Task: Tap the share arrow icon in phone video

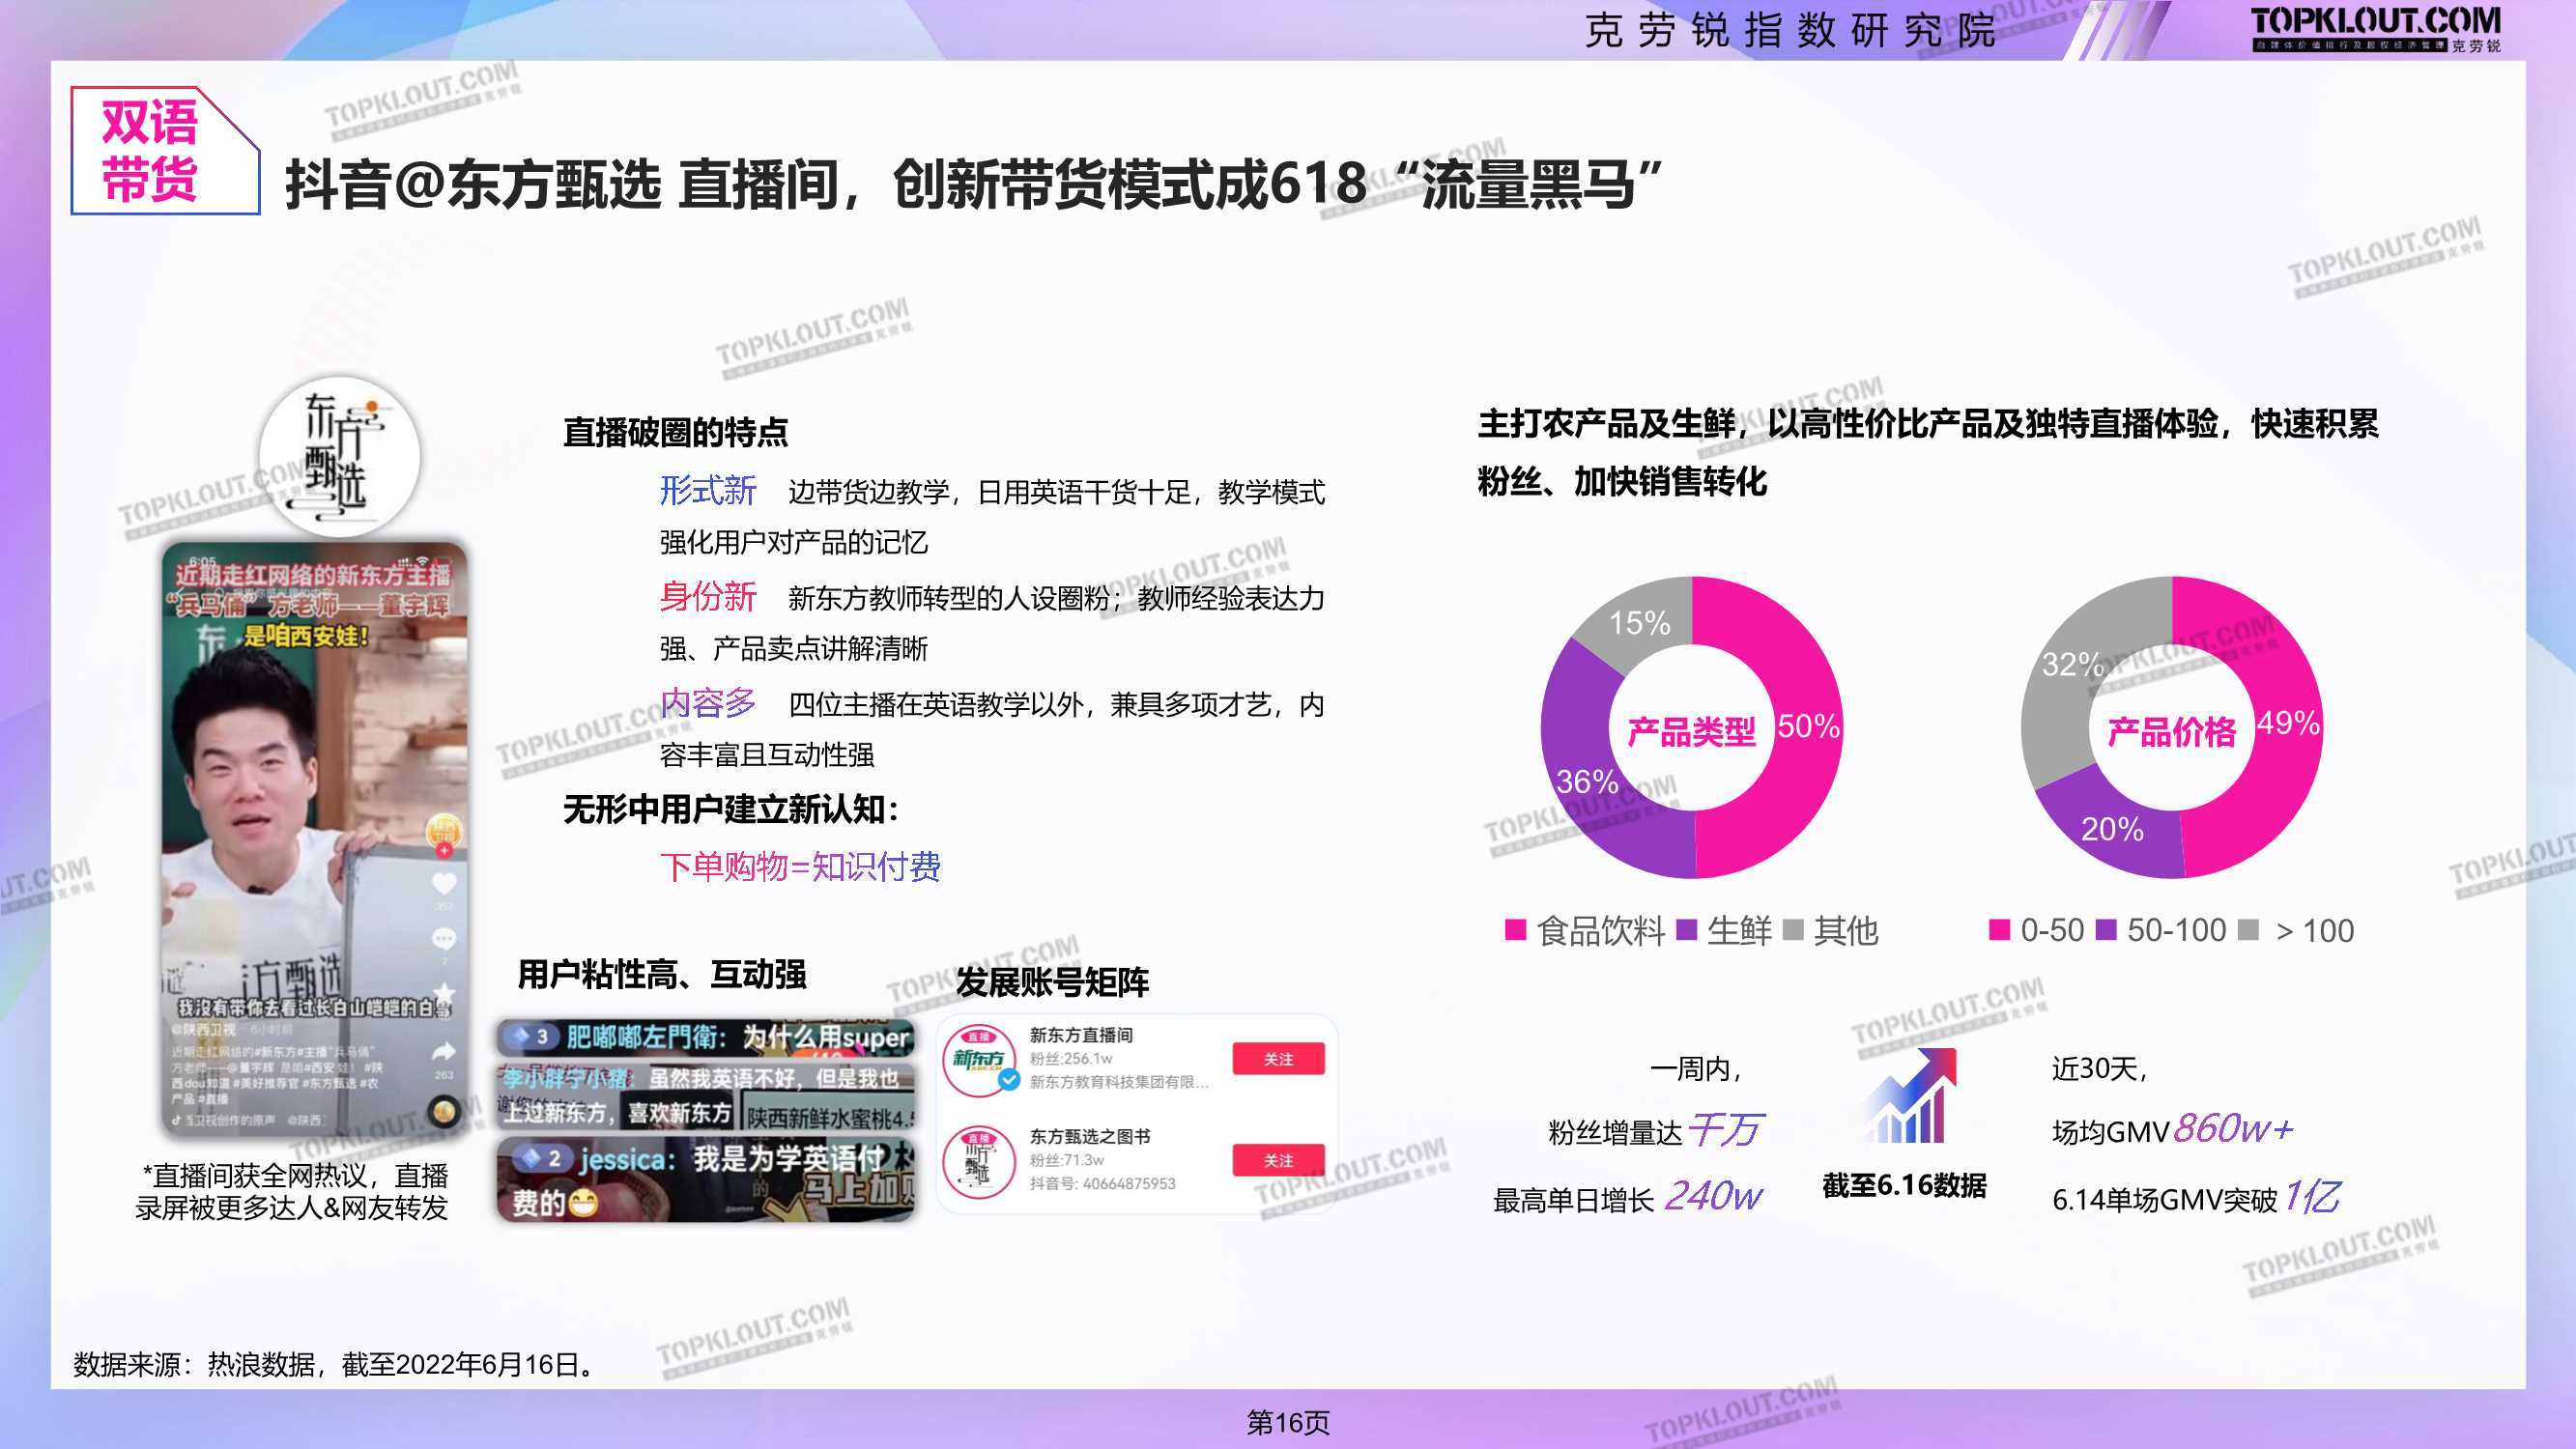Action: [444, 1051]
